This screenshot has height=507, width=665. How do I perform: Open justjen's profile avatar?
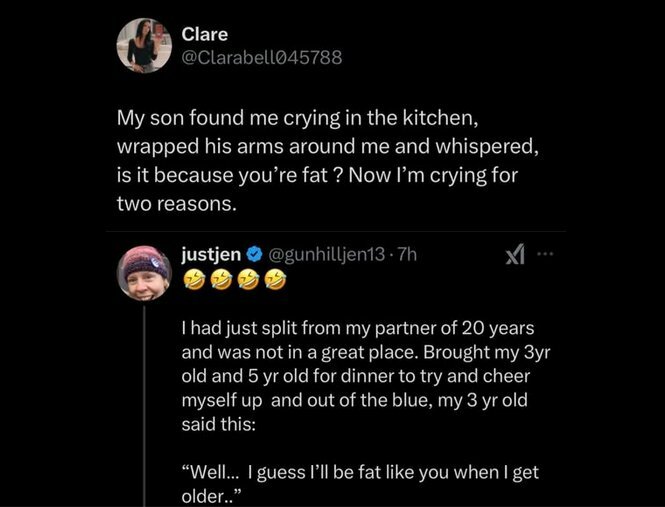click(145, 271)
